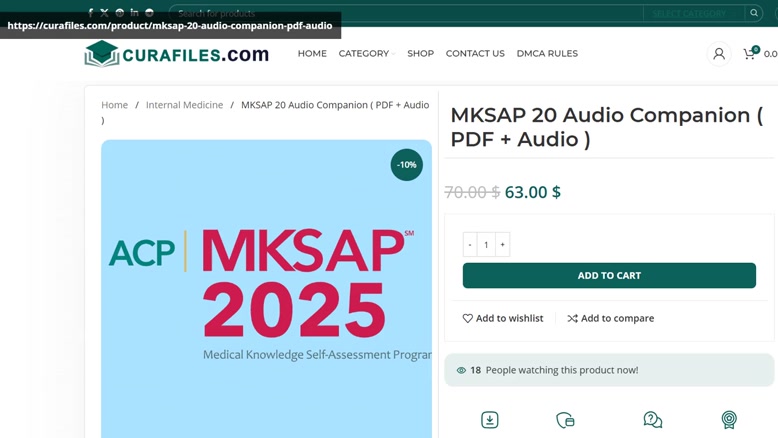Viewport: 778px width, 438px height.
Task: Click Home in the breadcrumb
Action: click(x=115, y=105)
